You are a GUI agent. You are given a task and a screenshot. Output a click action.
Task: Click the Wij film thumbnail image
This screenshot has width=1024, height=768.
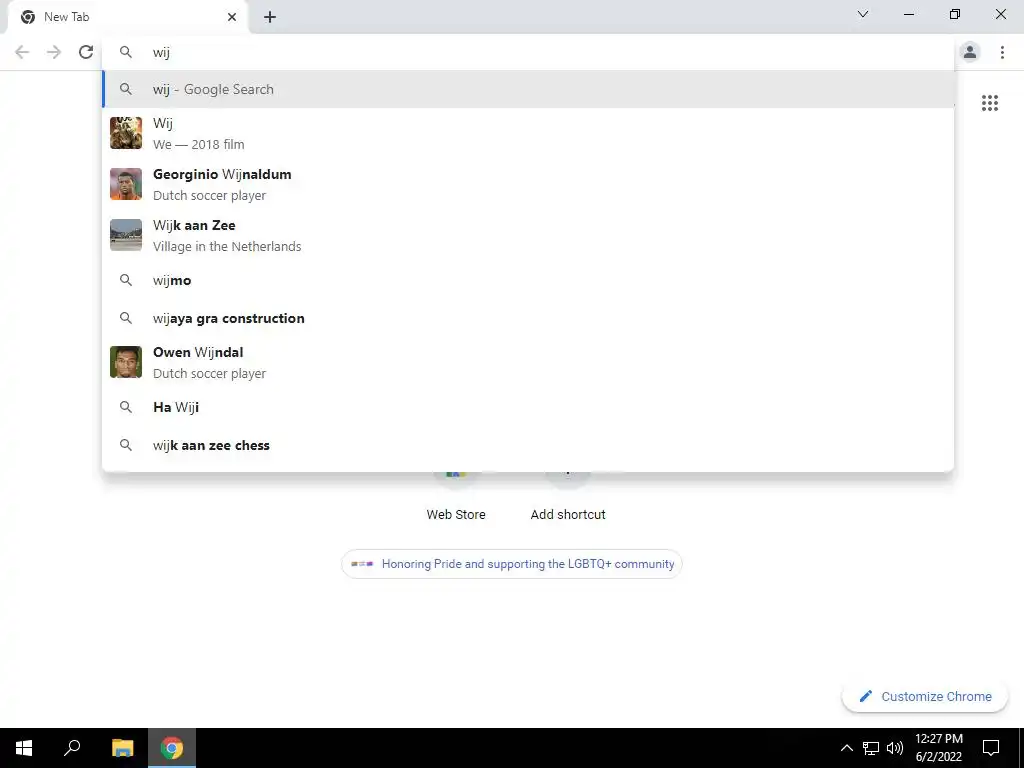coord(126,133)
